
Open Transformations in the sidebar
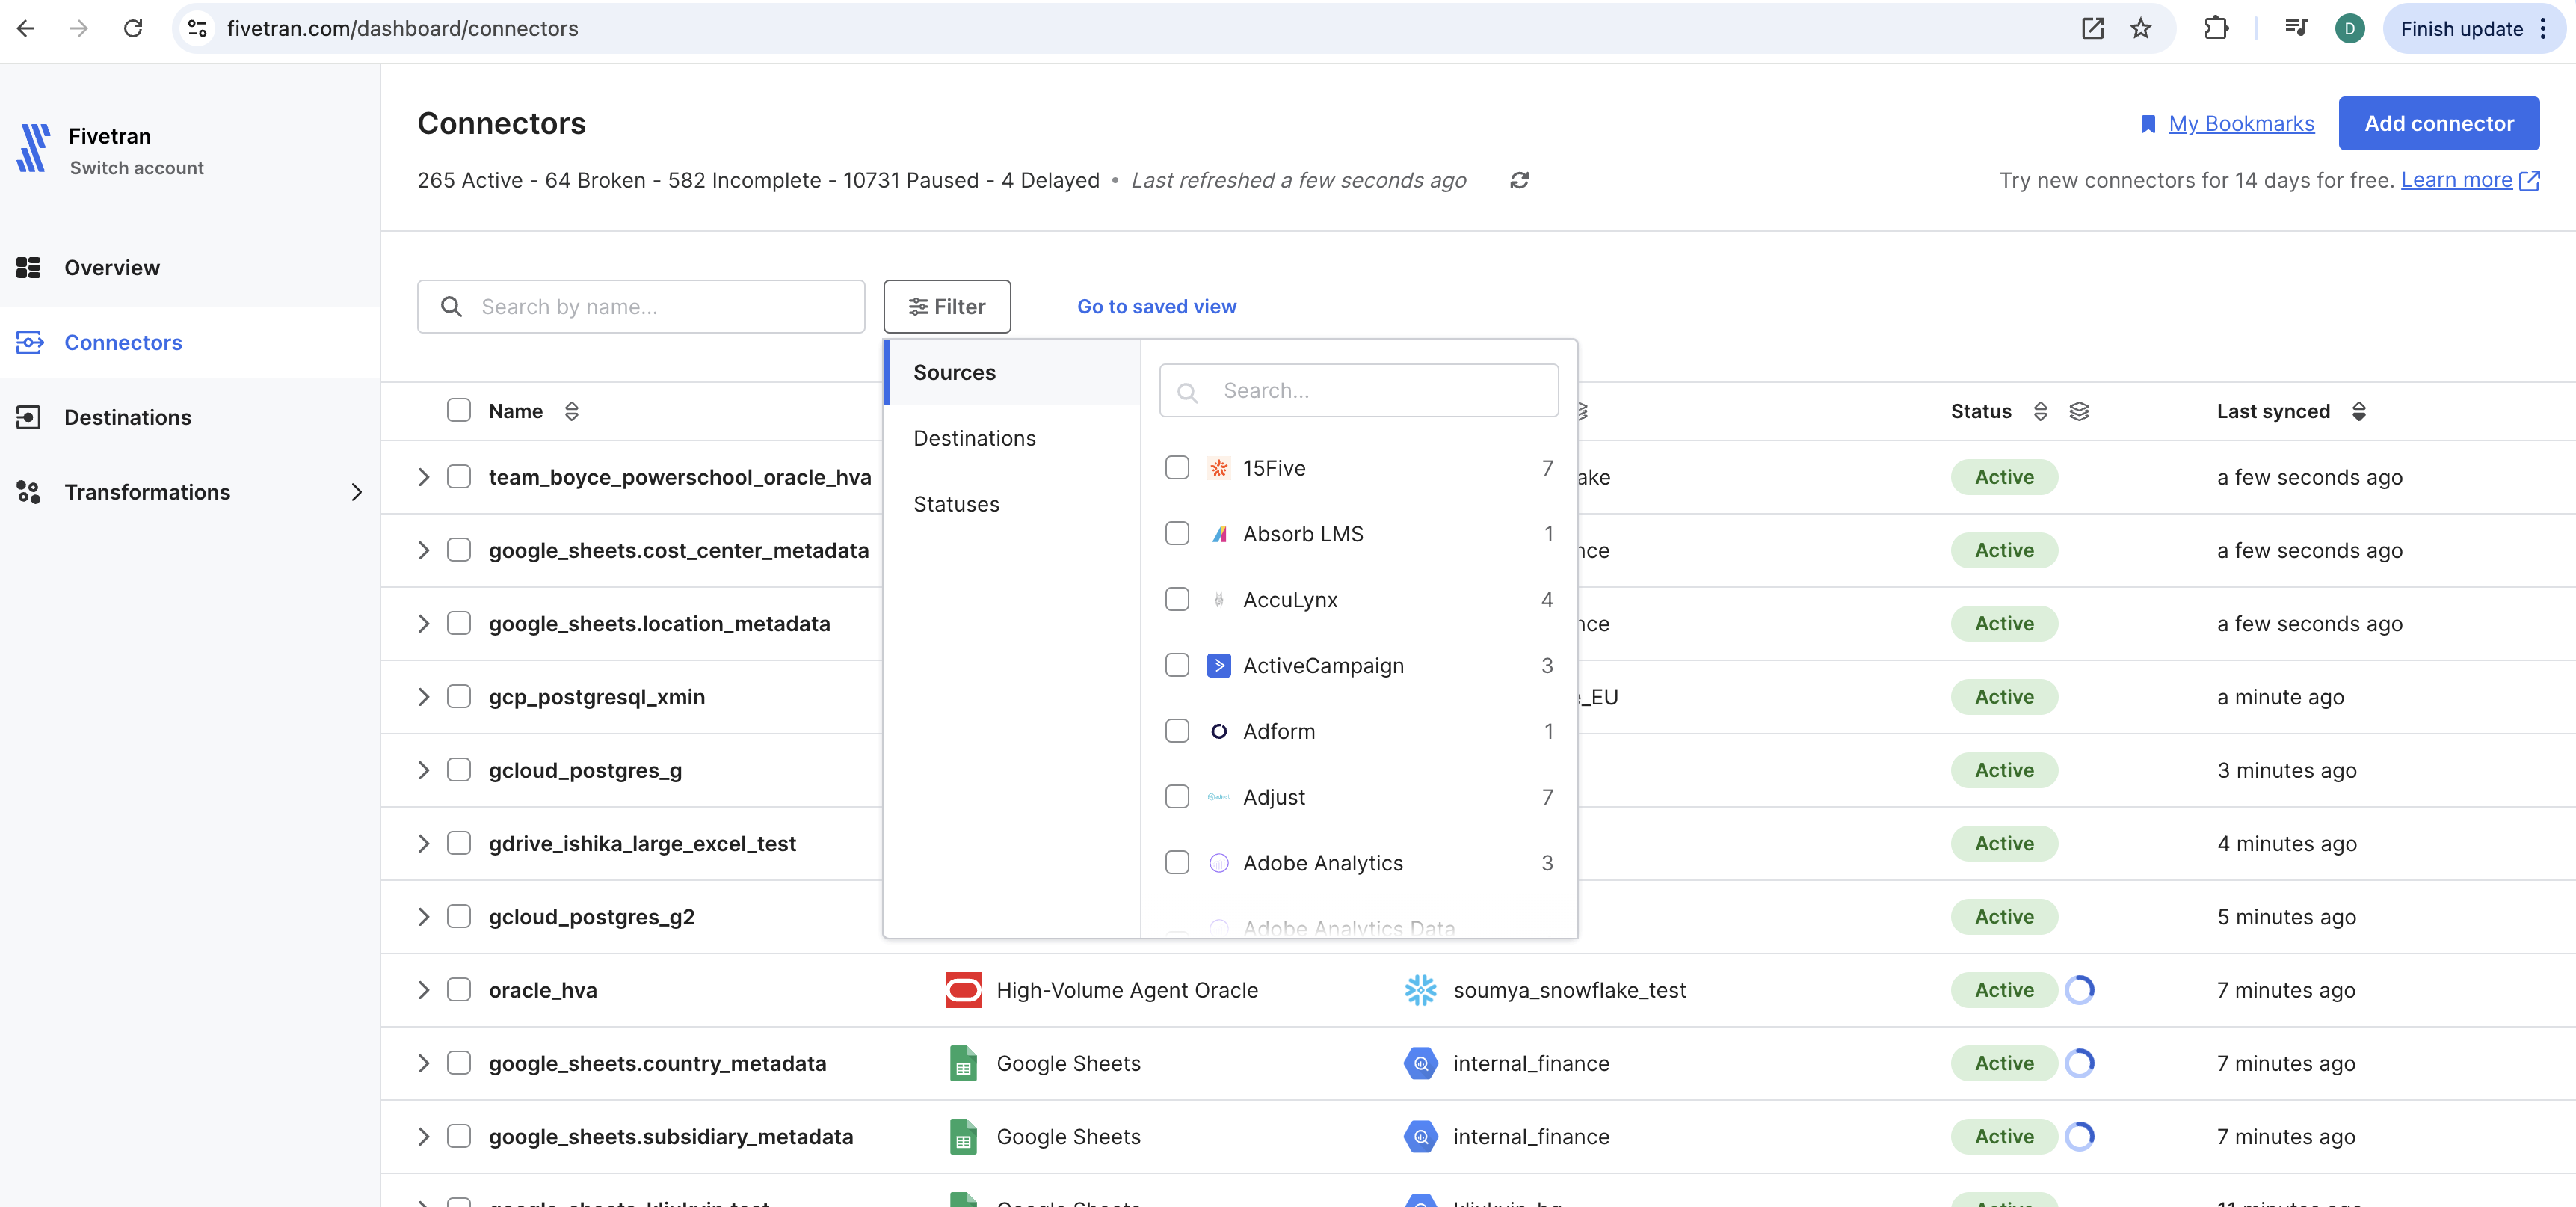pos(190,492)
